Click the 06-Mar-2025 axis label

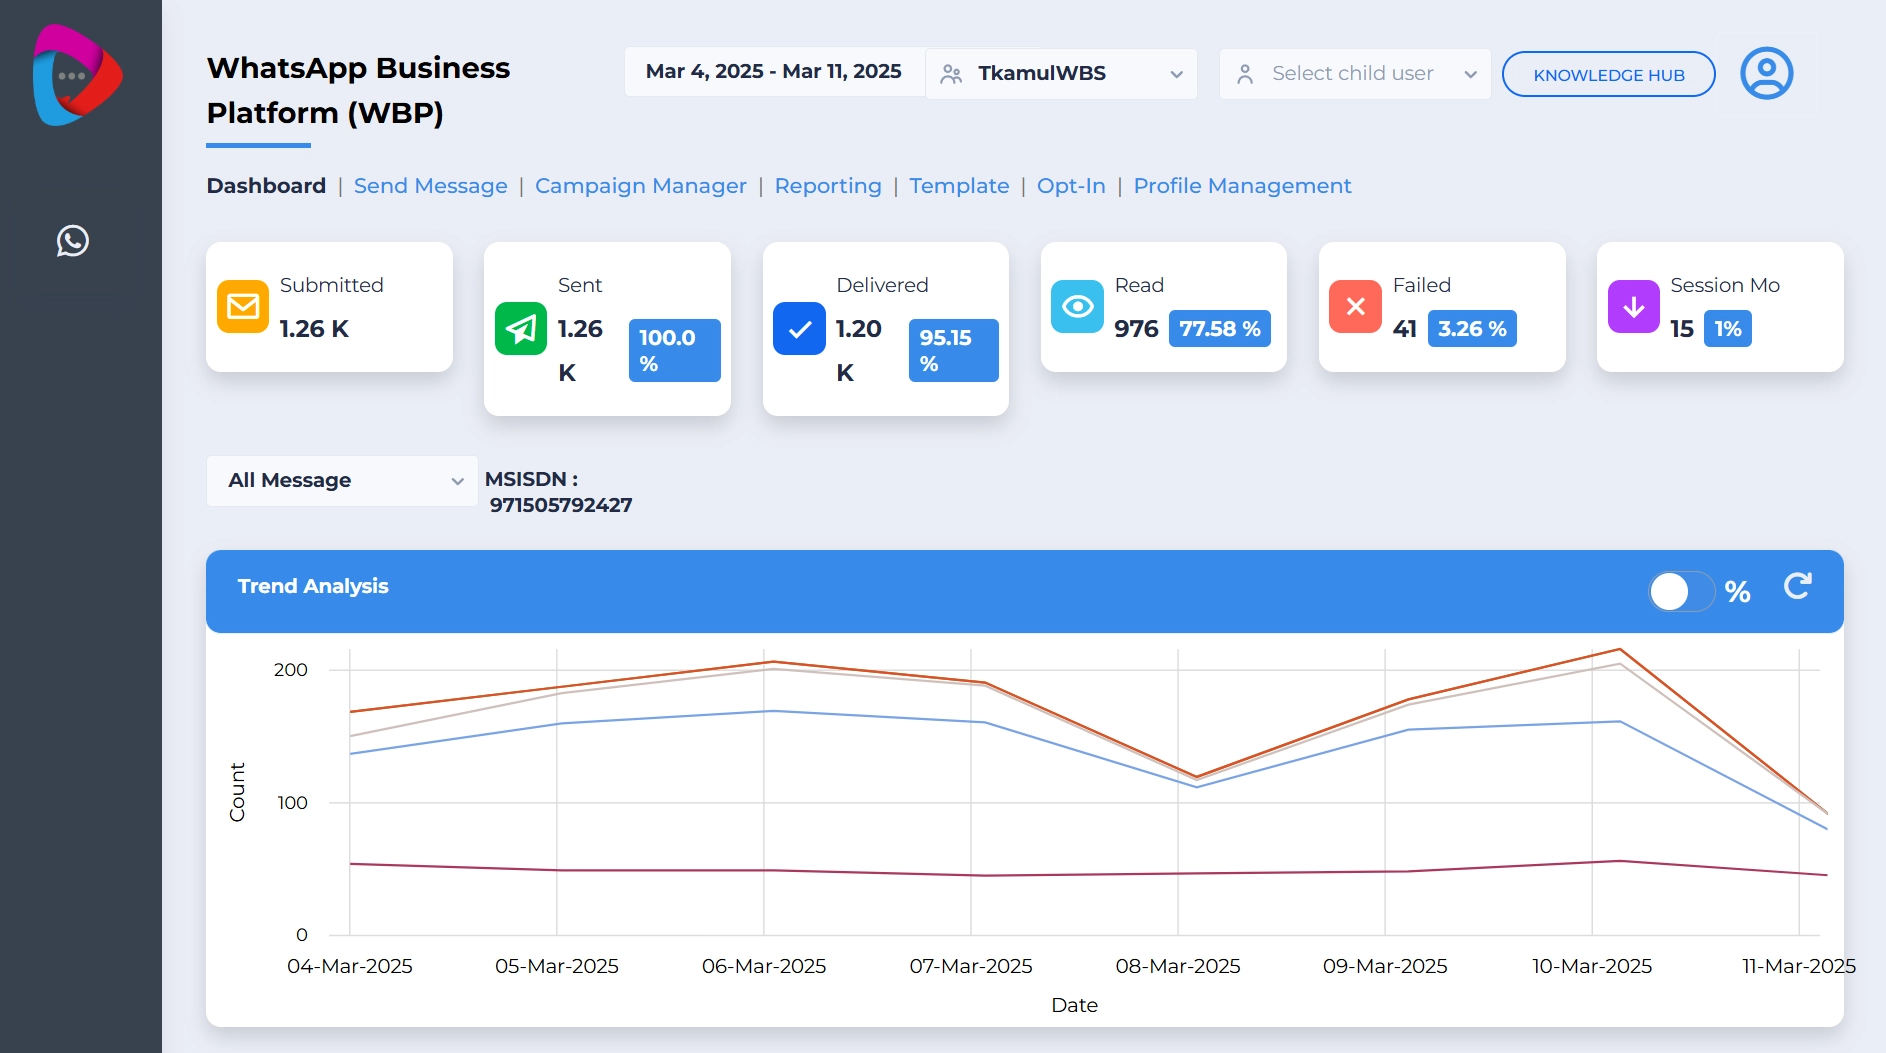point(764,966)
